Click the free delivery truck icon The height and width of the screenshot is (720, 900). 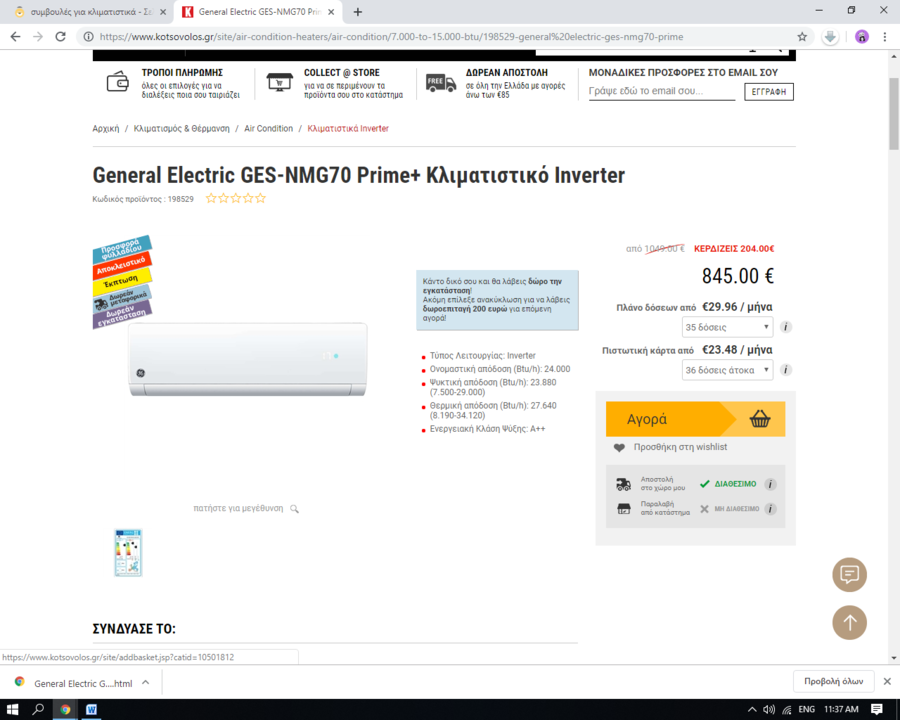pos(441,83)
